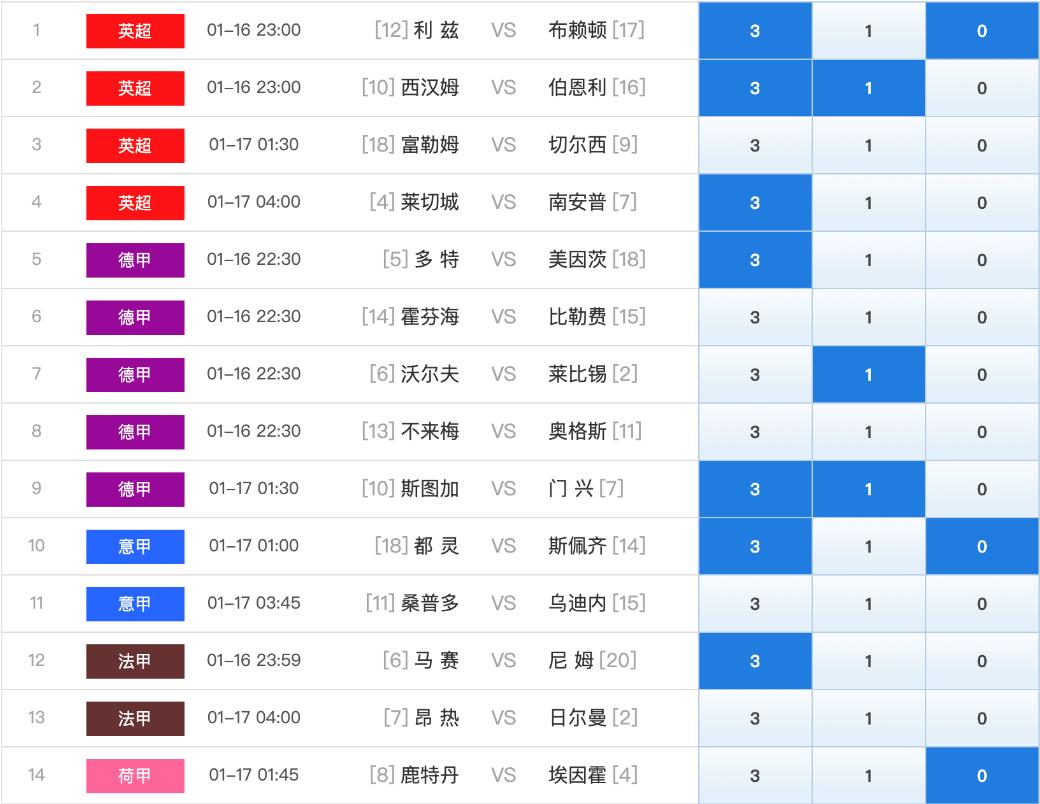The height and width of the screenshot is (804, 1040).
Task: Select draw (1) for 多特 vs 美因茨
Action: (868, 259)
